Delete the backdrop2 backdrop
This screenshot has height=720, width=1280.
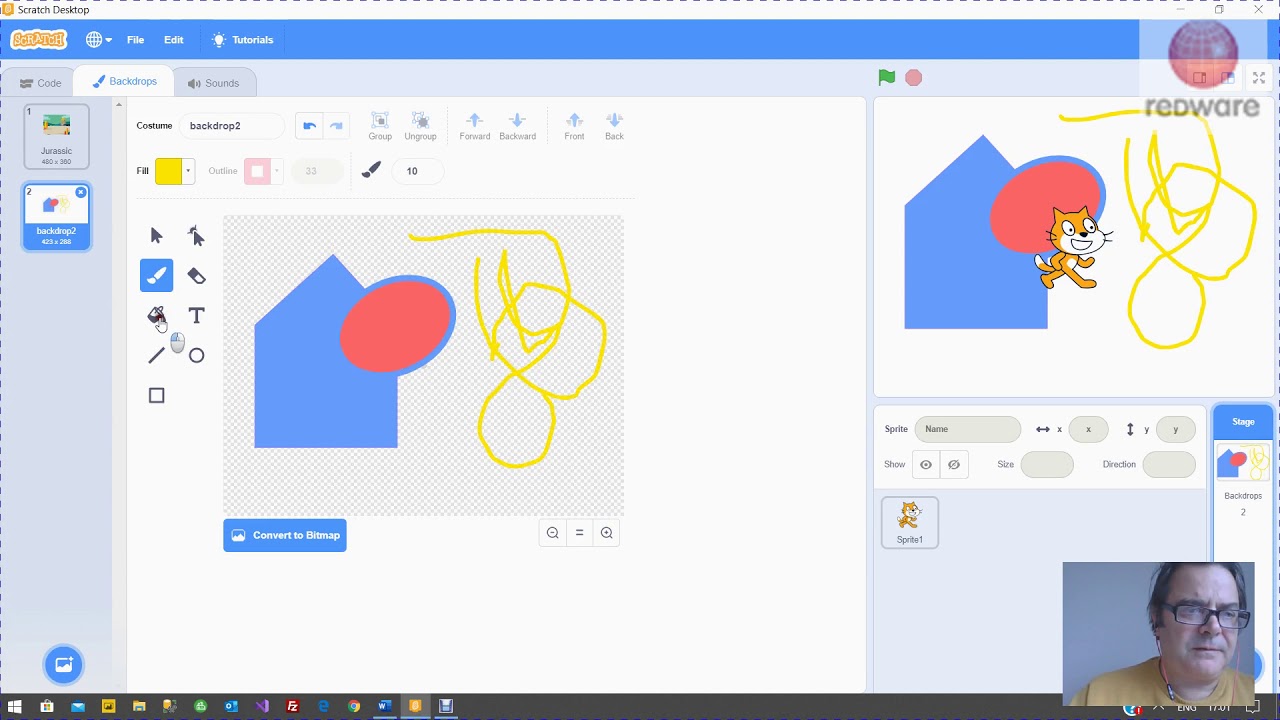pyautogui.click(x=81, y=192)
